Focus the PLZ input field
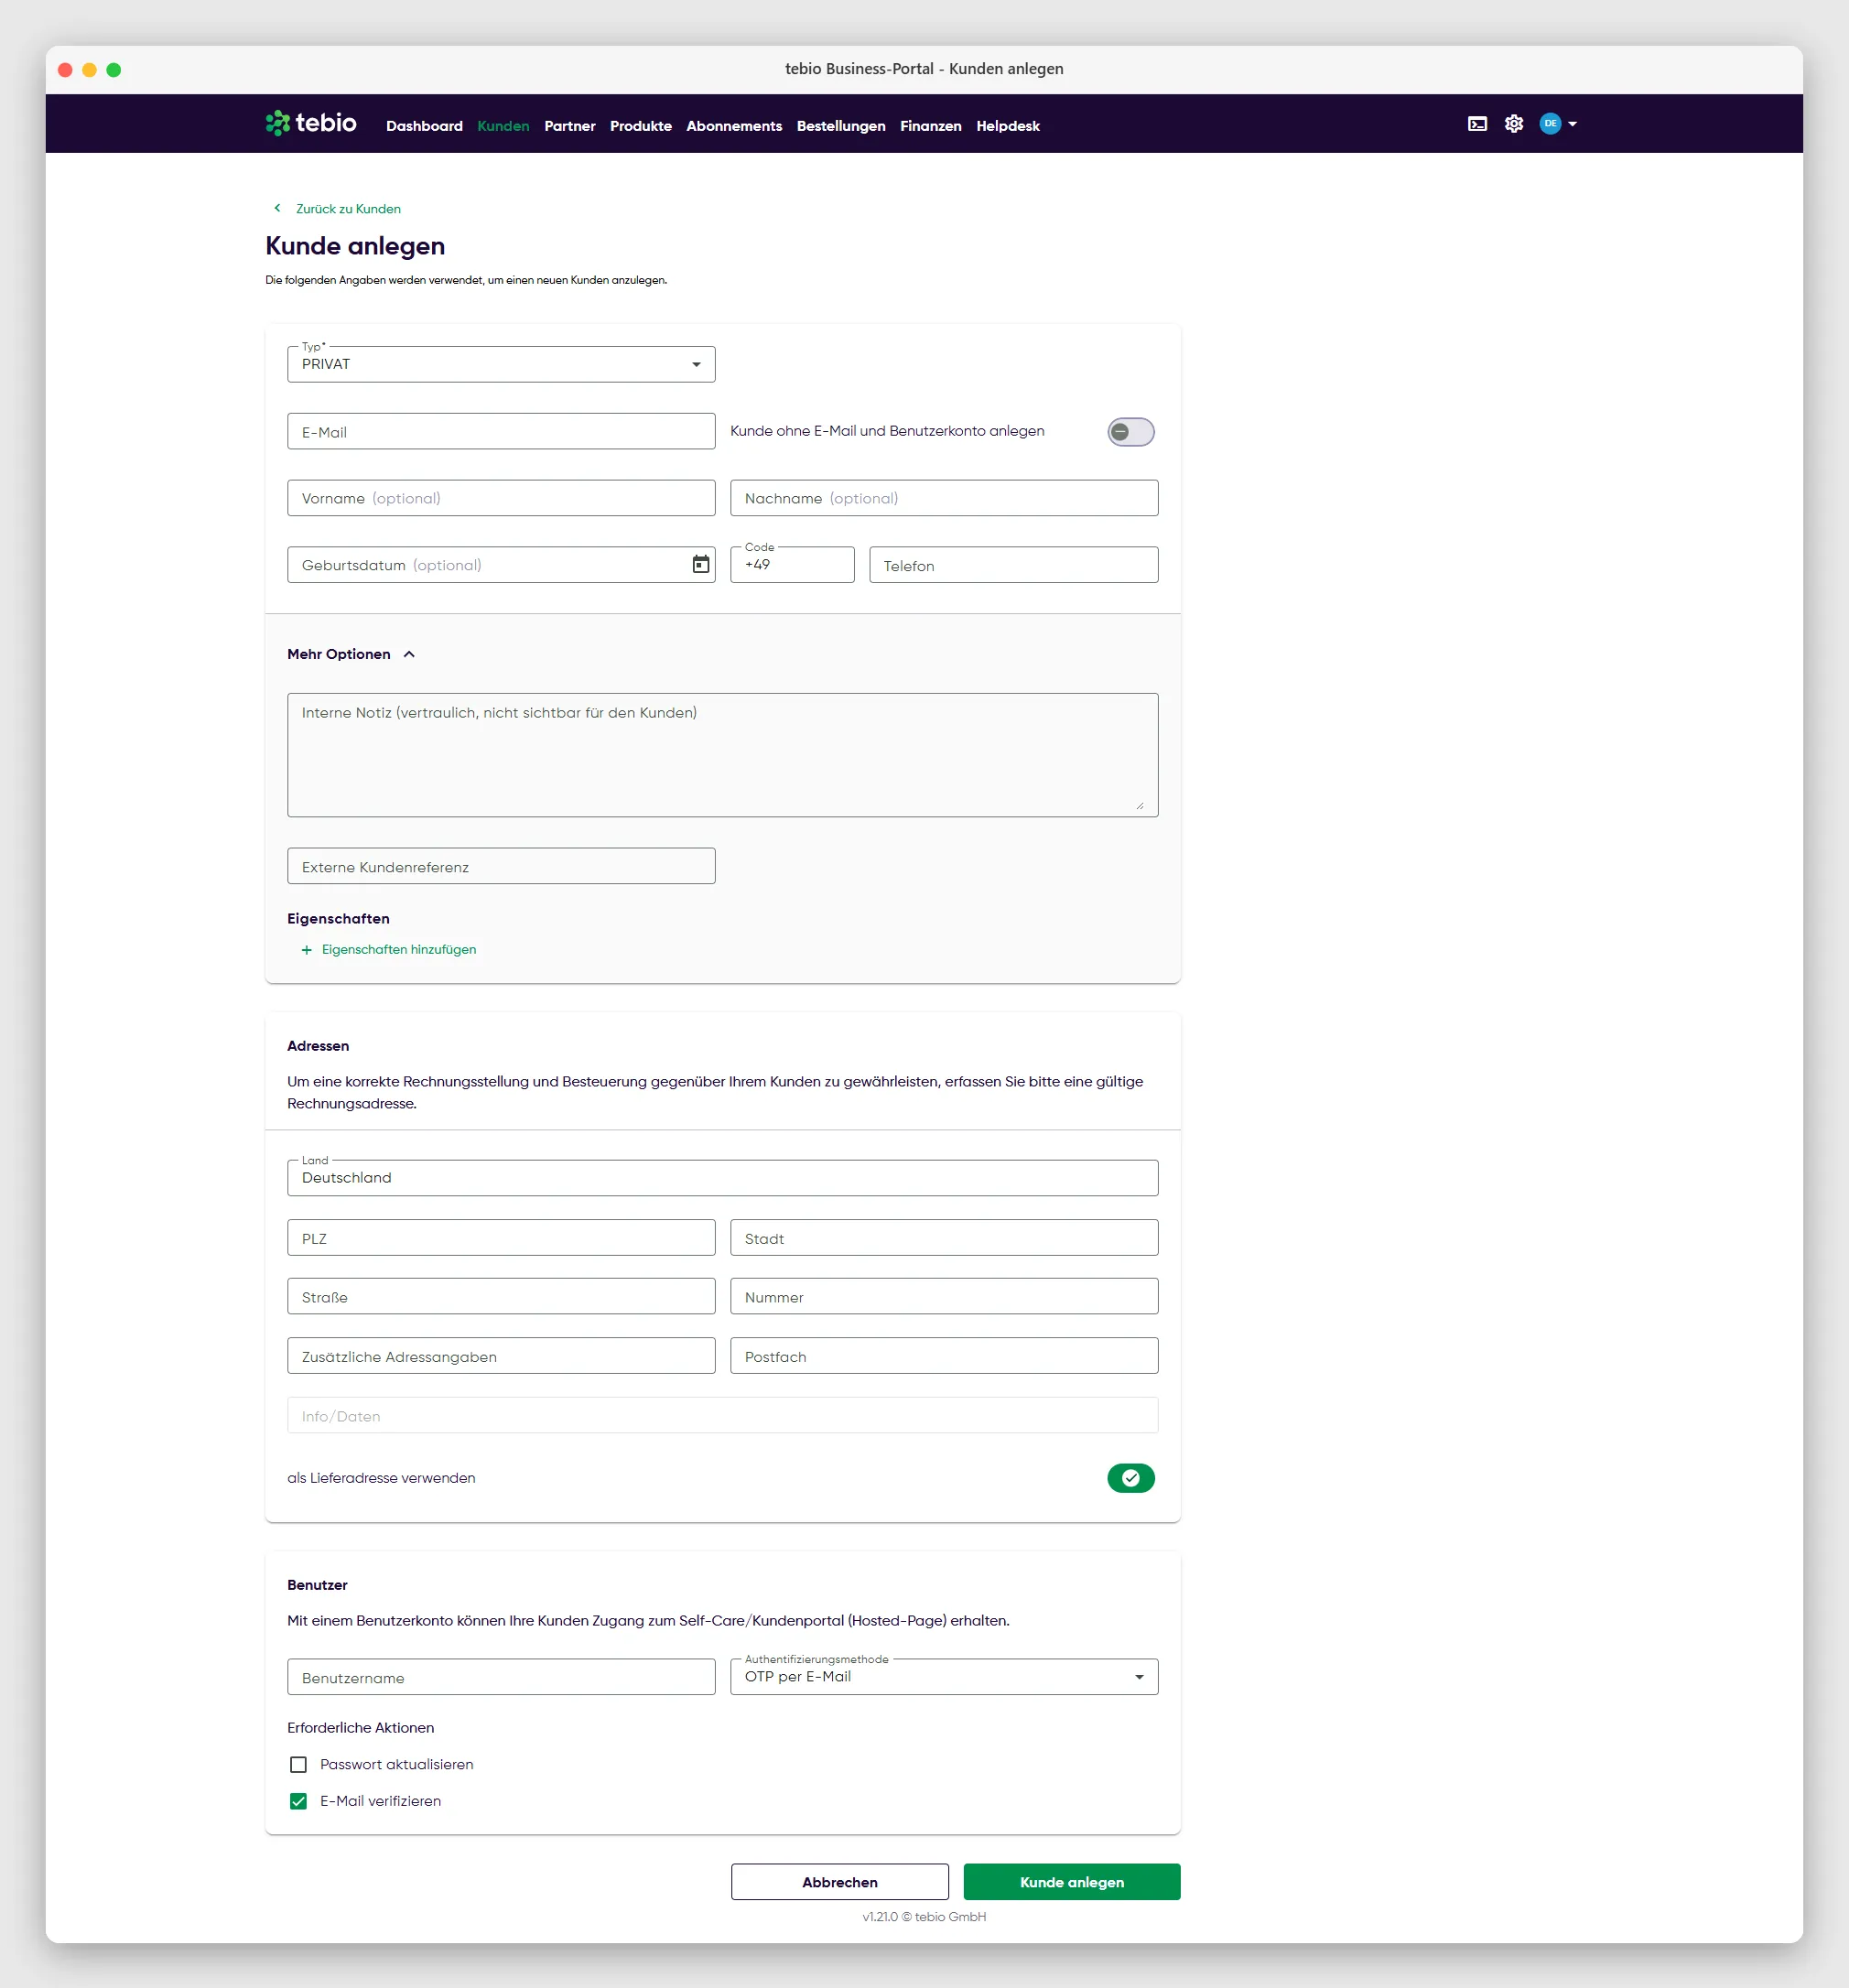Image resolution: width=1849 pixels, height=1988 pixels. tap(501, 1238)
